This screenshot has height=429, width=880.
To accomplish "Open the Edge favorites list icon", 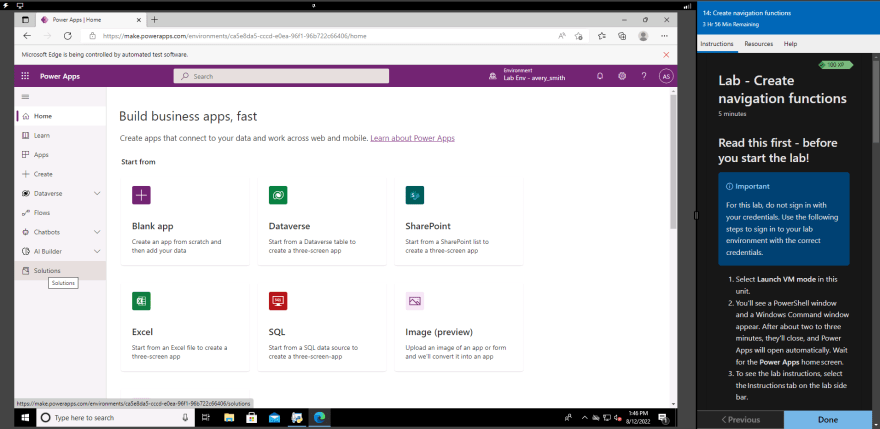I will (x=602, y=35).
